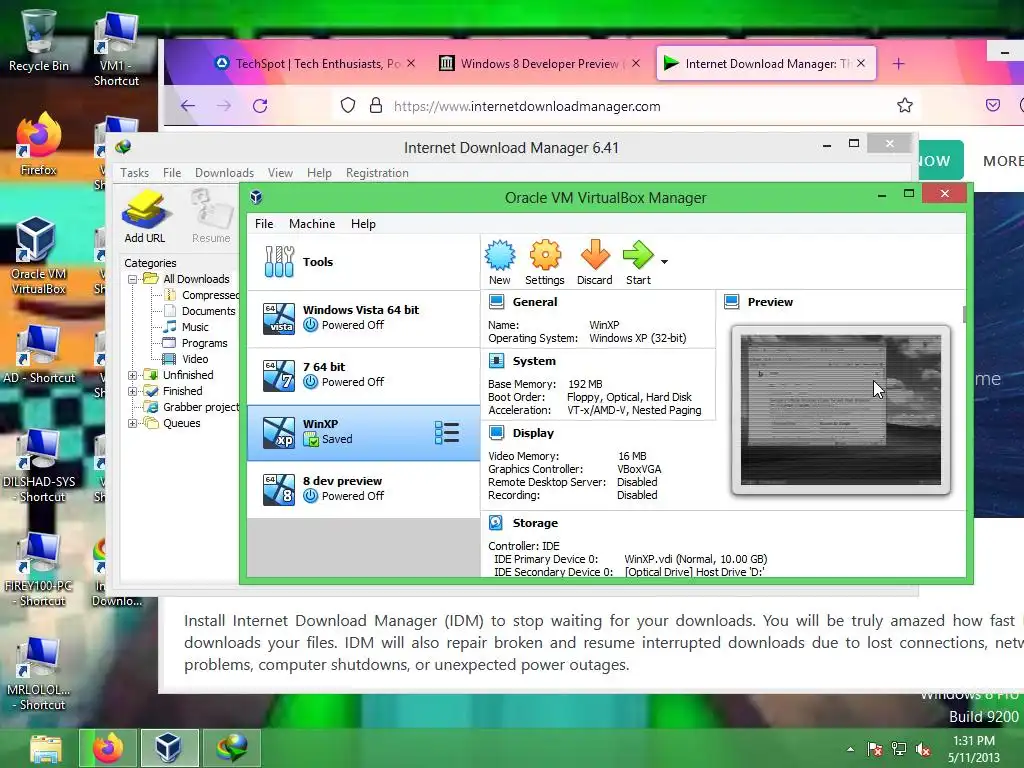Click the site padlock icon
This screenshot has width=1024, height=768.
[376, 105]
